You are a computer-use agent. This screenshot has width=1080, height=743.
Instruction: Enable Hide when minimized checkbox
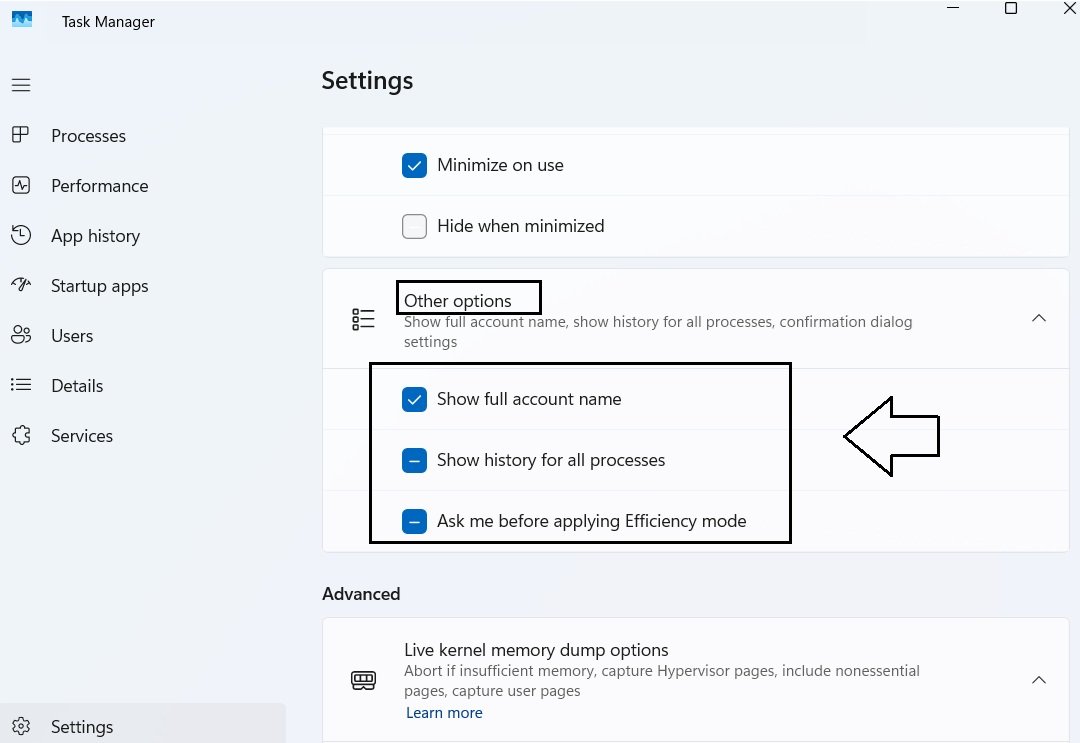tap(414, 226)
